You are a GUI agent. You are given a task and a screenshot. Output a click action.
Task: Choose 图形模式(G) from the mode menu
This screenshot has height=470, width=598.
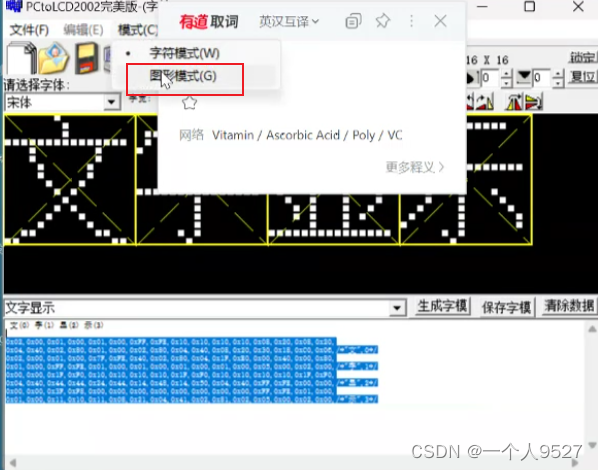pyautogui.click(x=183, y=76)
